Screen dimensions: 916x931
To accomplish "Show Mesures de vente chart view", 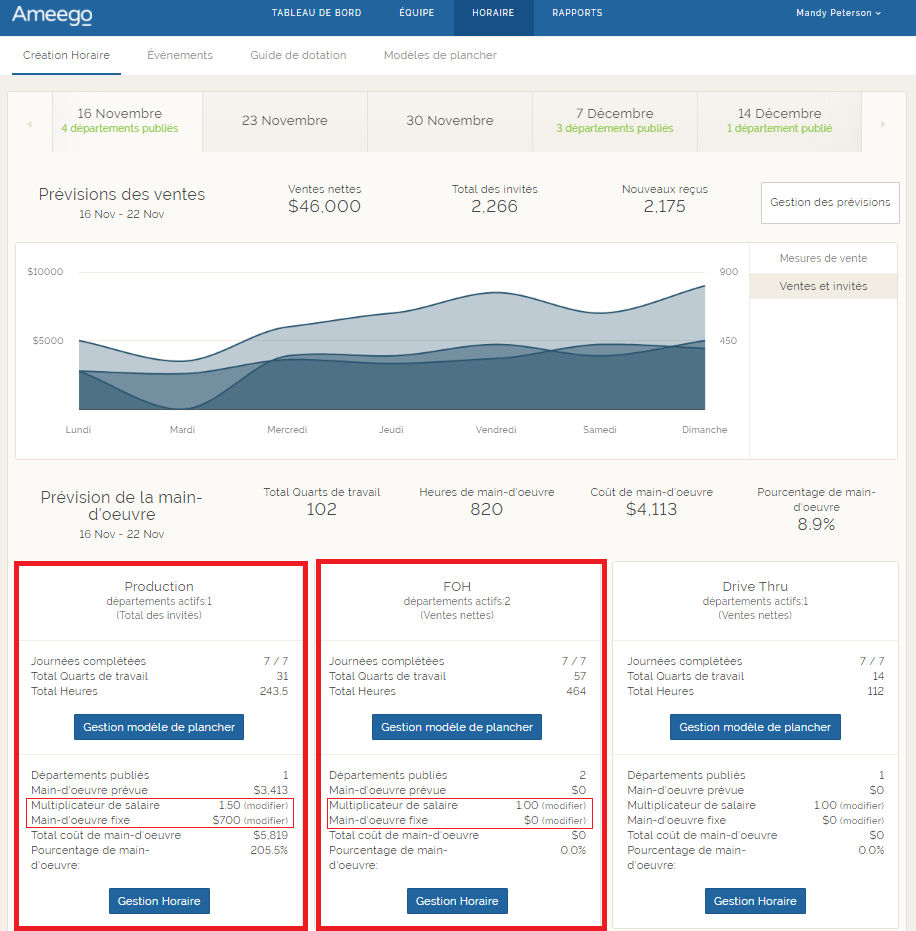I will point(823,258).
